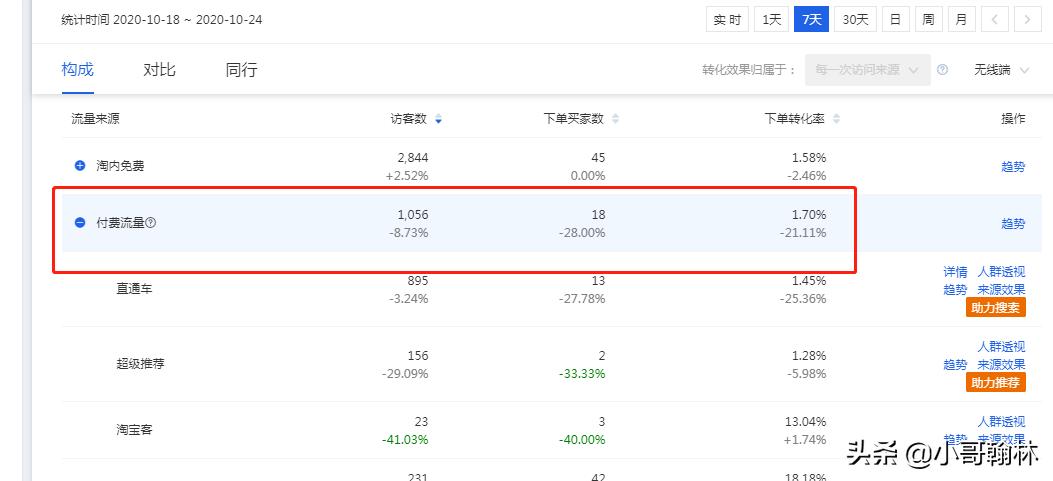Select the 周 granularity button
The height and width of the screenshot is (481, 1053).
(x=928, y=19)
